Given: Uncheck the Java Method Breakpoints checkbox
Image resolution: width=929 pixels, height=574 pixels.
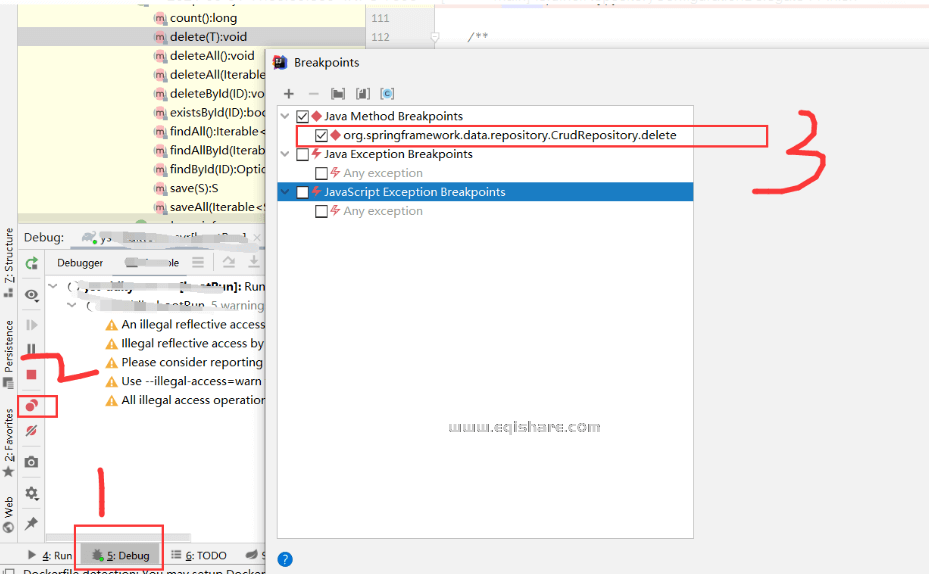Looking at the screenshot, I should (303, 117).
